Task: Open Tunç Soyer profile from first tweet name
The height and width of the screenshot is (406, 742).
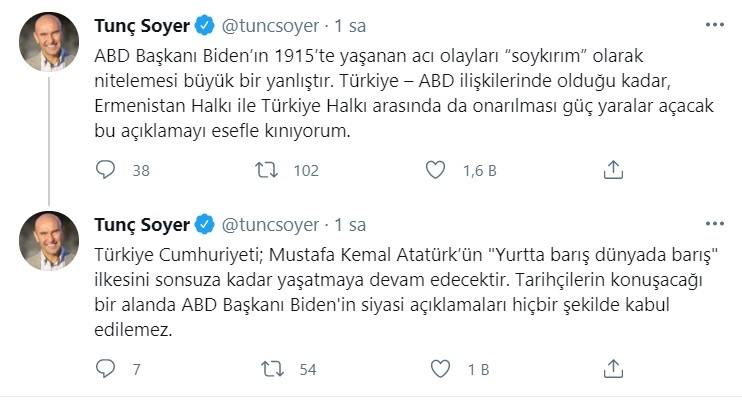Action: (141, 23)
